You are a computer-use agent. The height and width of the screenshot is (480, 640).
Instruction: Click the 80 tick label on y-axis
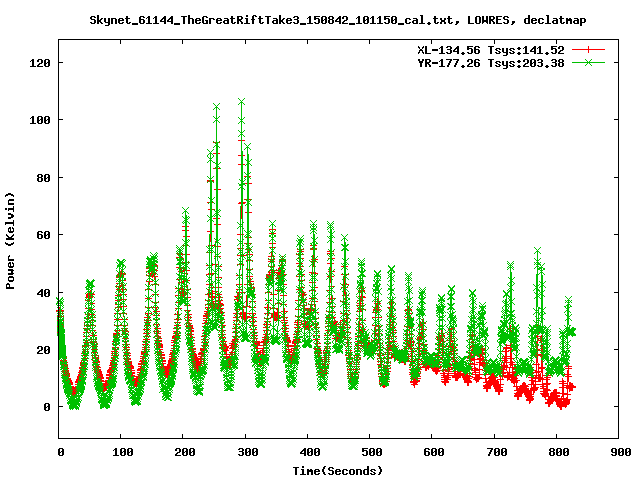(42, 177)
